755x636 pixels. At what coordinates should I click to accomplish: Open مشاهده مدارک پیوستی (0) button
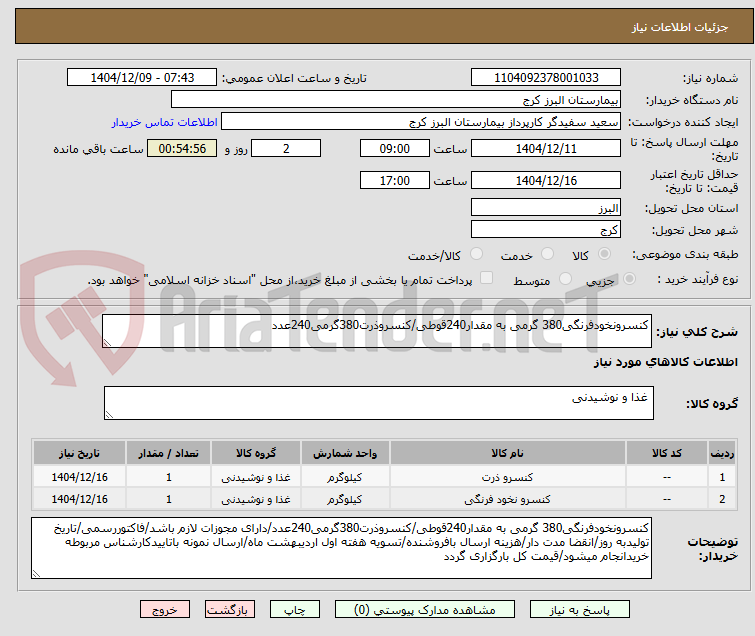click(425, 610)
